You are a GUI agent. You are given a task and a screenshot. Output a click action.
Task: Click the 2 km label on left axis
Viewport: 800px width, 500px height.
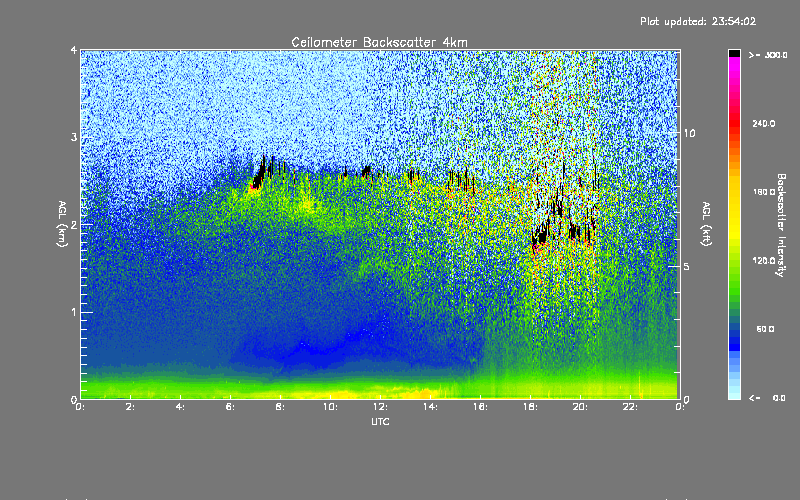[x=74, y=224]
